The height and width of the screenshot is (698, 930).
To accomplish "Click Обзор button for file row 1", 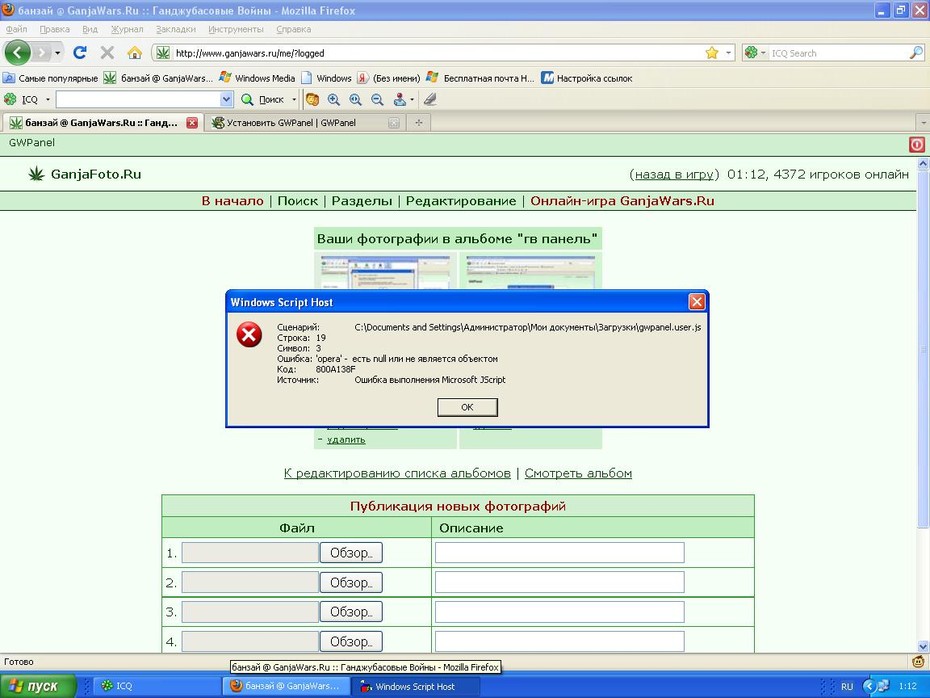I will click(x=351, y=553).
